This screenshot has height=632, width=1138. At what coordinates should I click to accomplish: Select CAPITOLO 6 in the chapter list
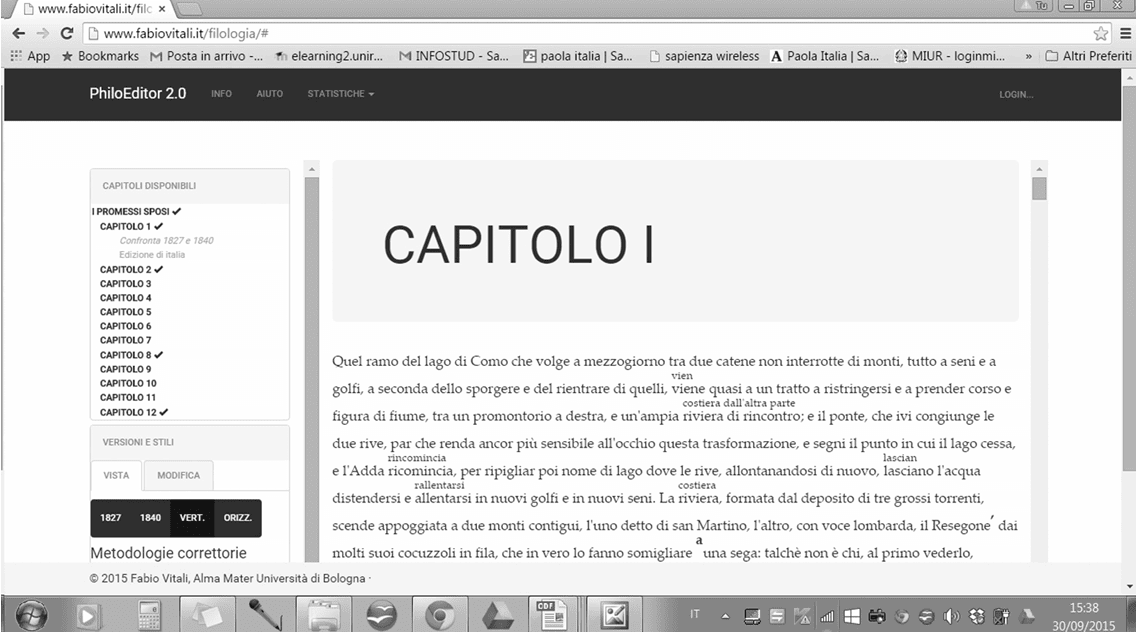(126, 326)
